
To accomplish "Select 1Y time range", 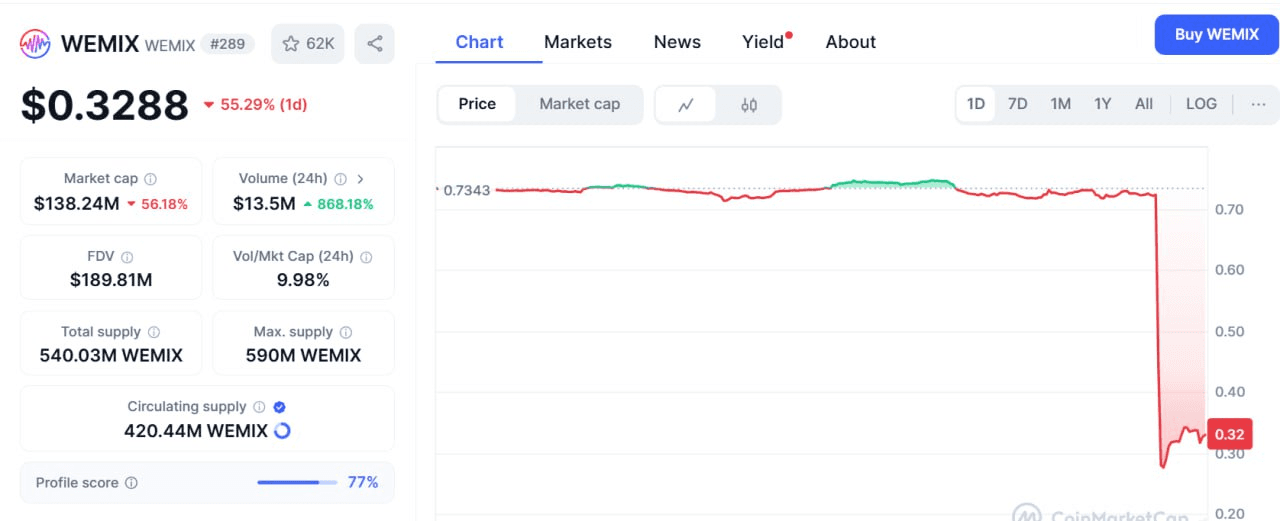I will coord(1103,104).
